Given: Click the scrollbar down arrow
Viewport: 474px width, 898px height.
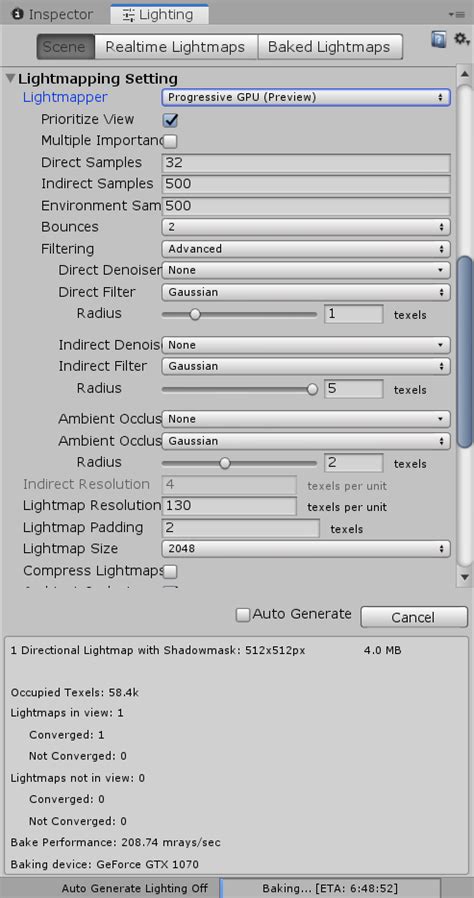Looking at the screenshot, I should (x=464, y=577).
